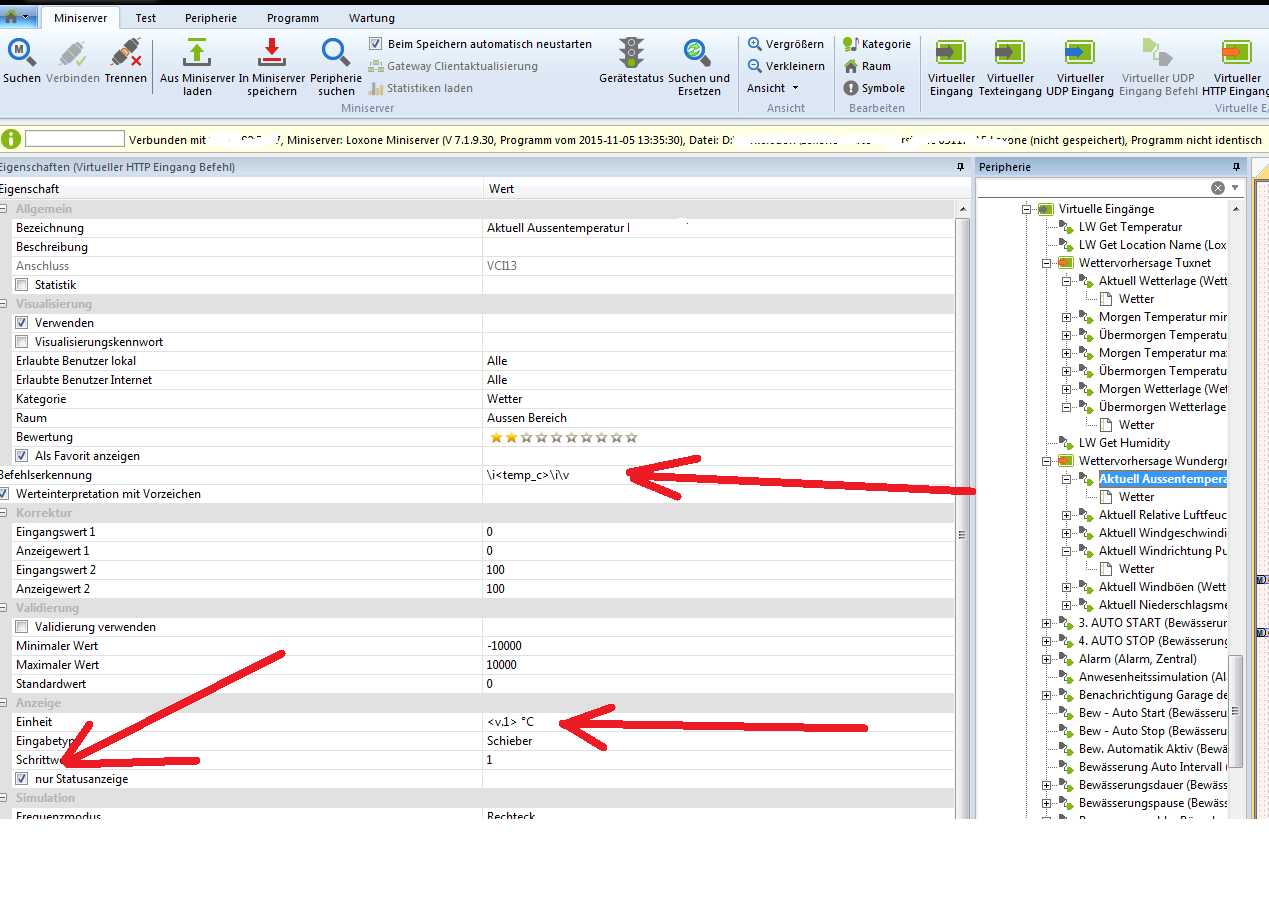Screen dimensions: 1269x912
Task: Collapse the Wettervorhersage Tuxnet tree node
Action: 1047,263
